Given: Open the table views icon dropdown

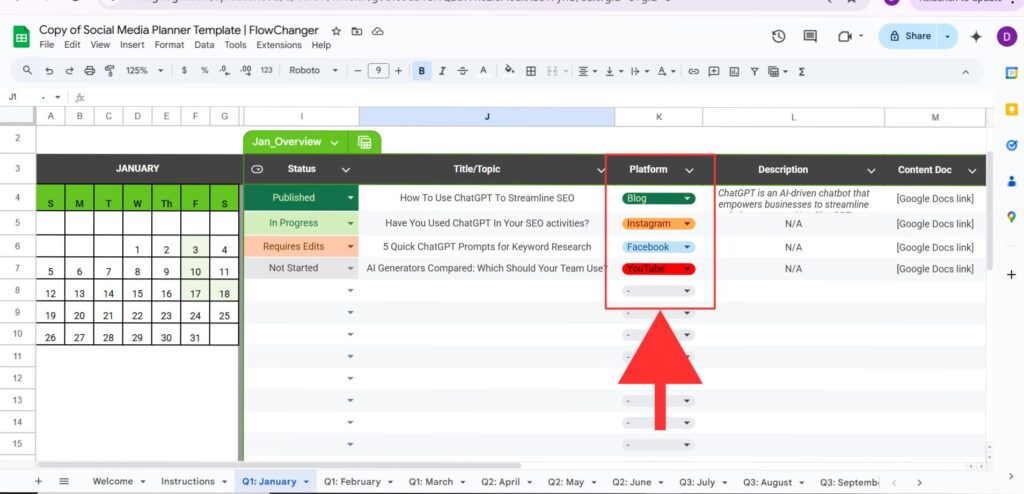Looking at the screenshot, I should click(x=777, y=71).
